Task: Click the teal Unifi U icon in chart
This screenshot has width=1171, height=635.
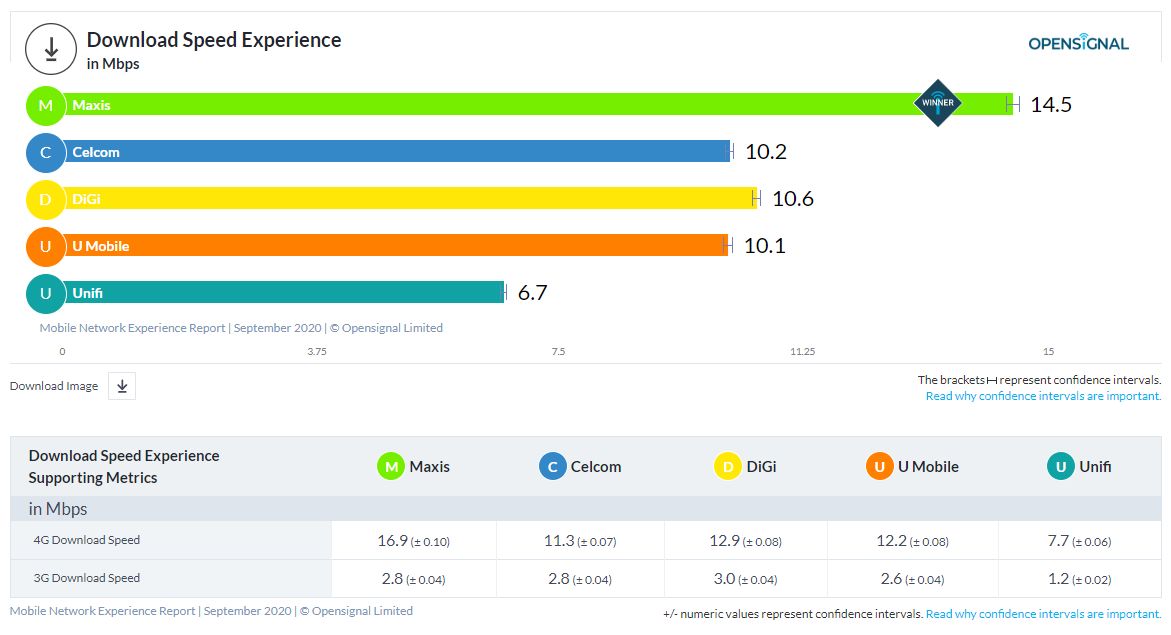Action: click(45, 293)
